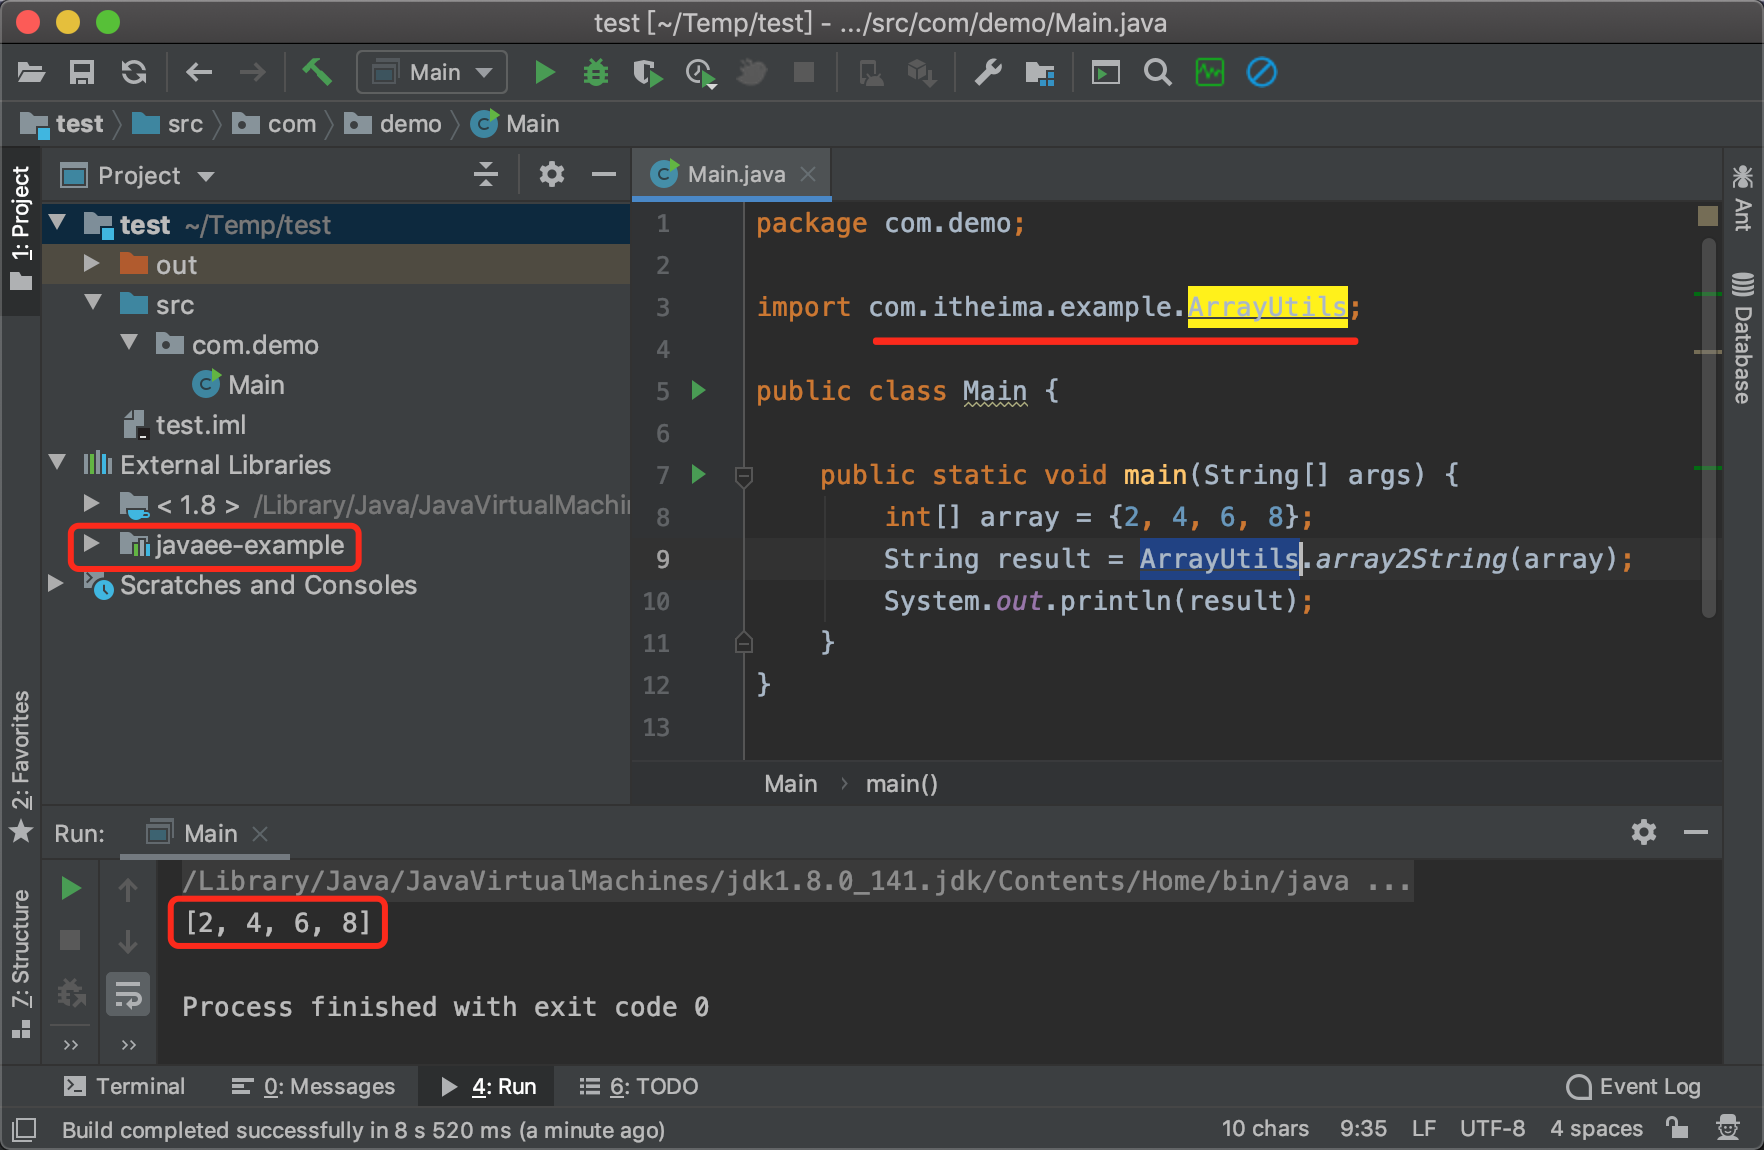Image resolution: width=1764 pixels, height=1150 pixels.
Task: Collapse the com.demo package
Action: (129, 343)
